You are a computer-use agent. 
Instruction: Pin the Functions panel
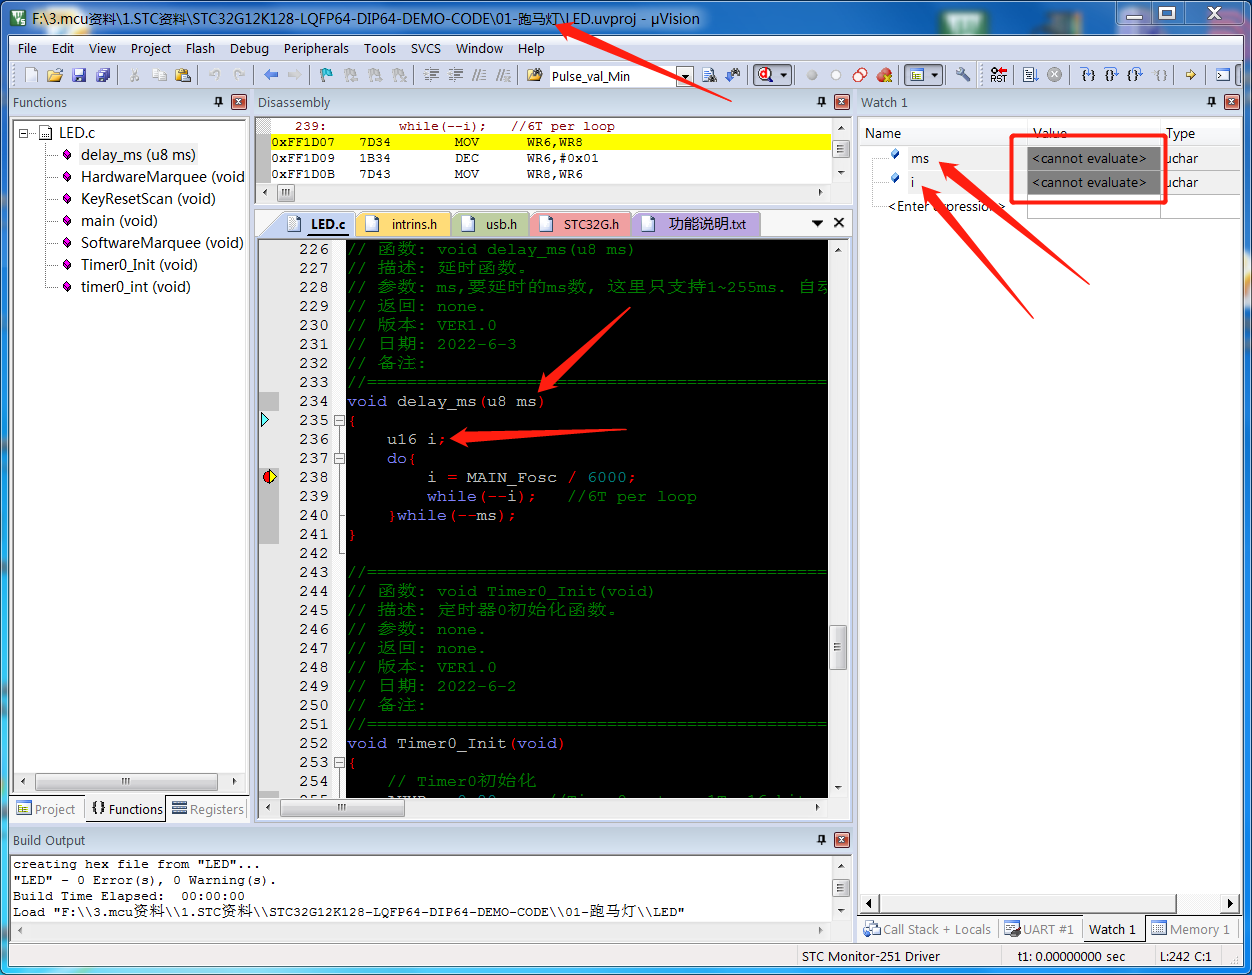point(219,102)
